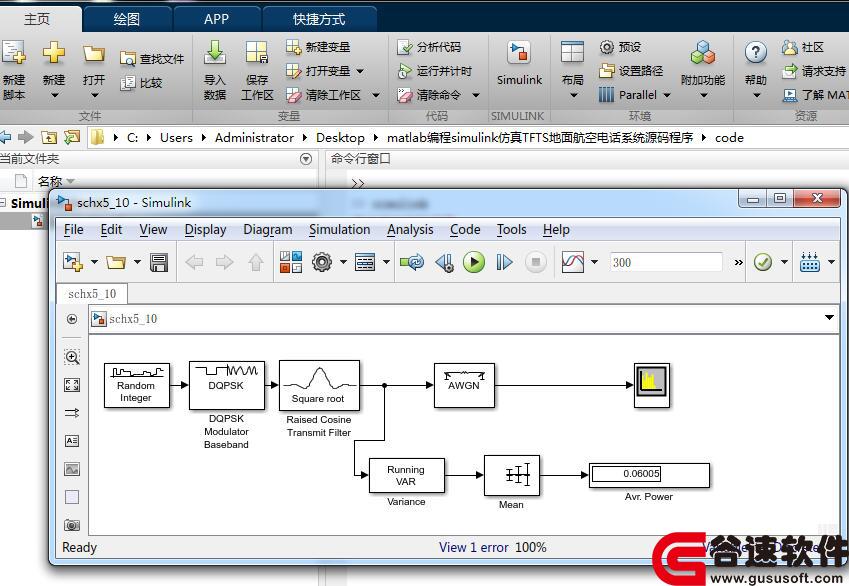Open the Simulink Library Browser icon
849x586 pixels.
(291, 263)
